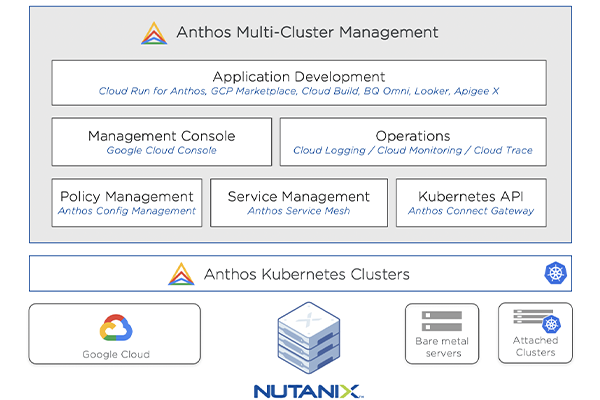Viewport: 600px width, 400px height.
Task: Click the Google Cloud Console subtitle
Action: click(x=161, y=151)
